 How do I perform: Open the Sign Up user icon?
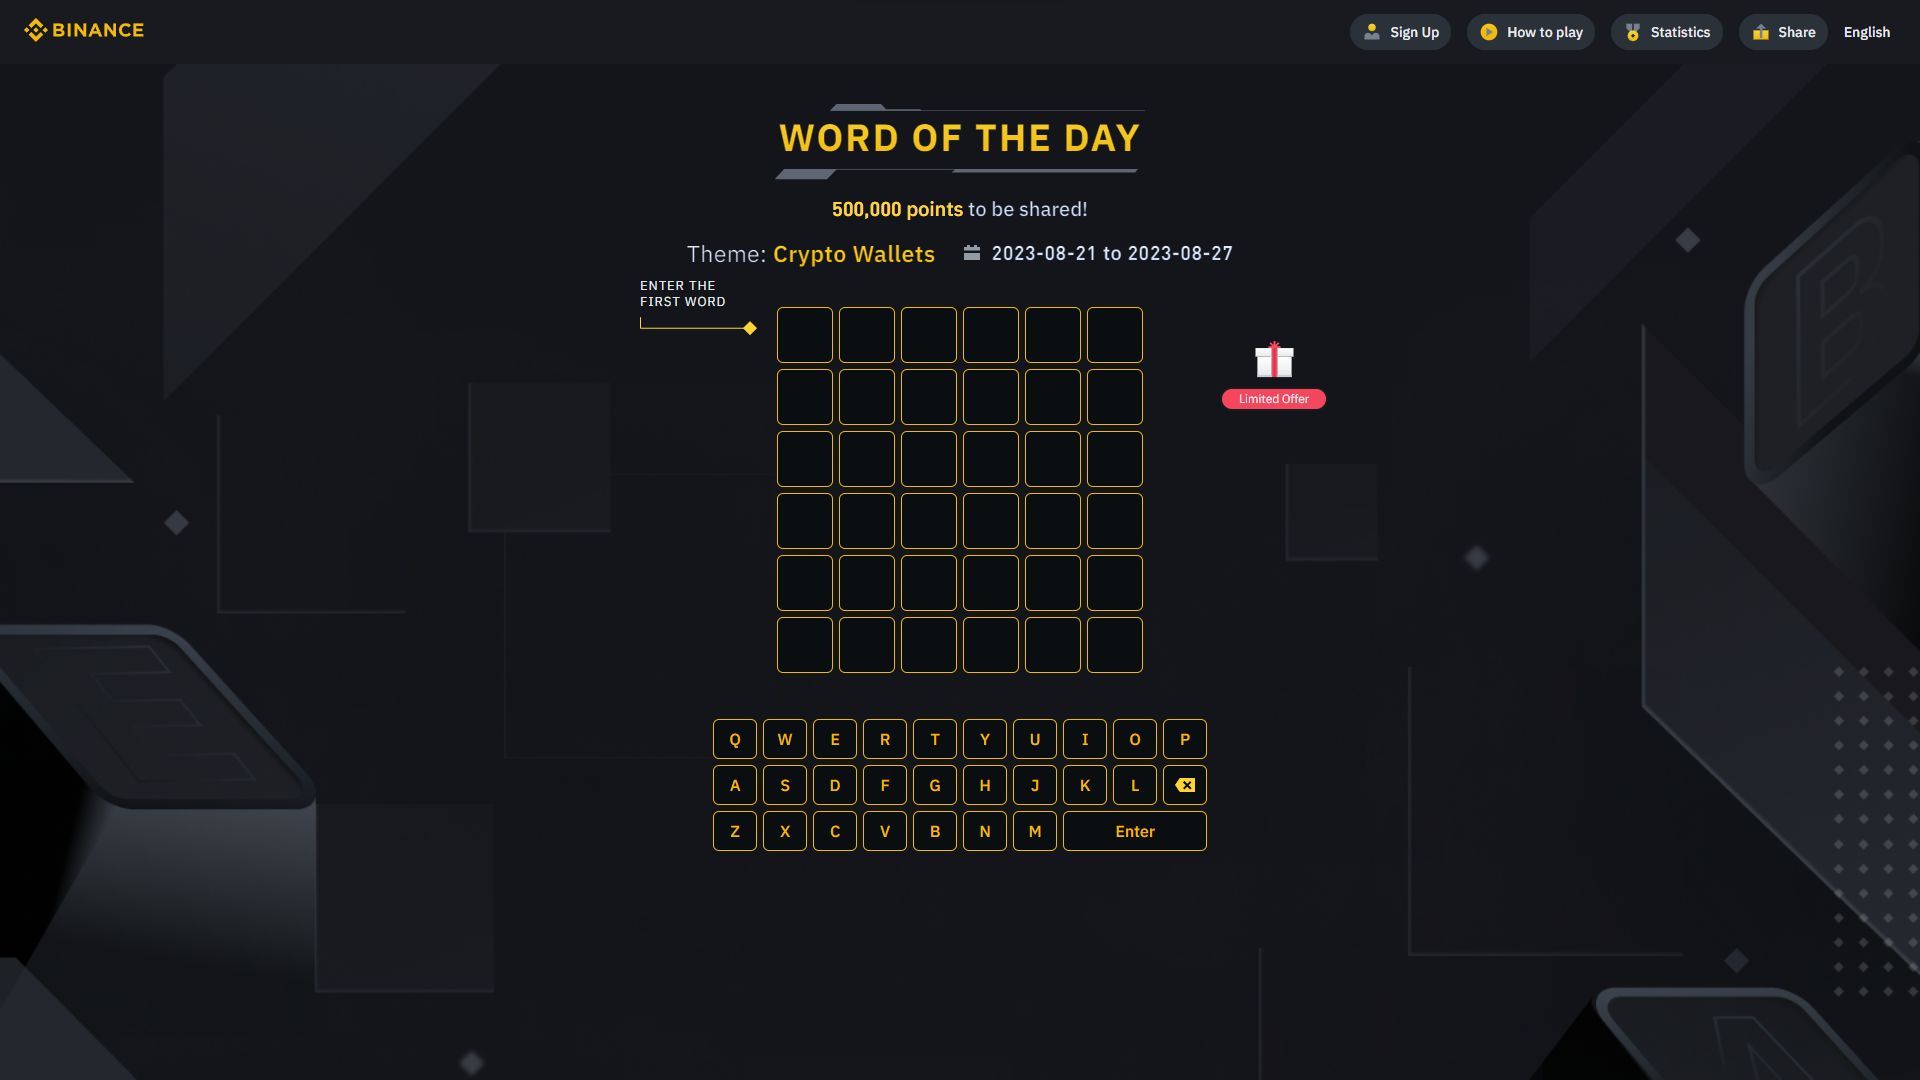coord(1371,32)
